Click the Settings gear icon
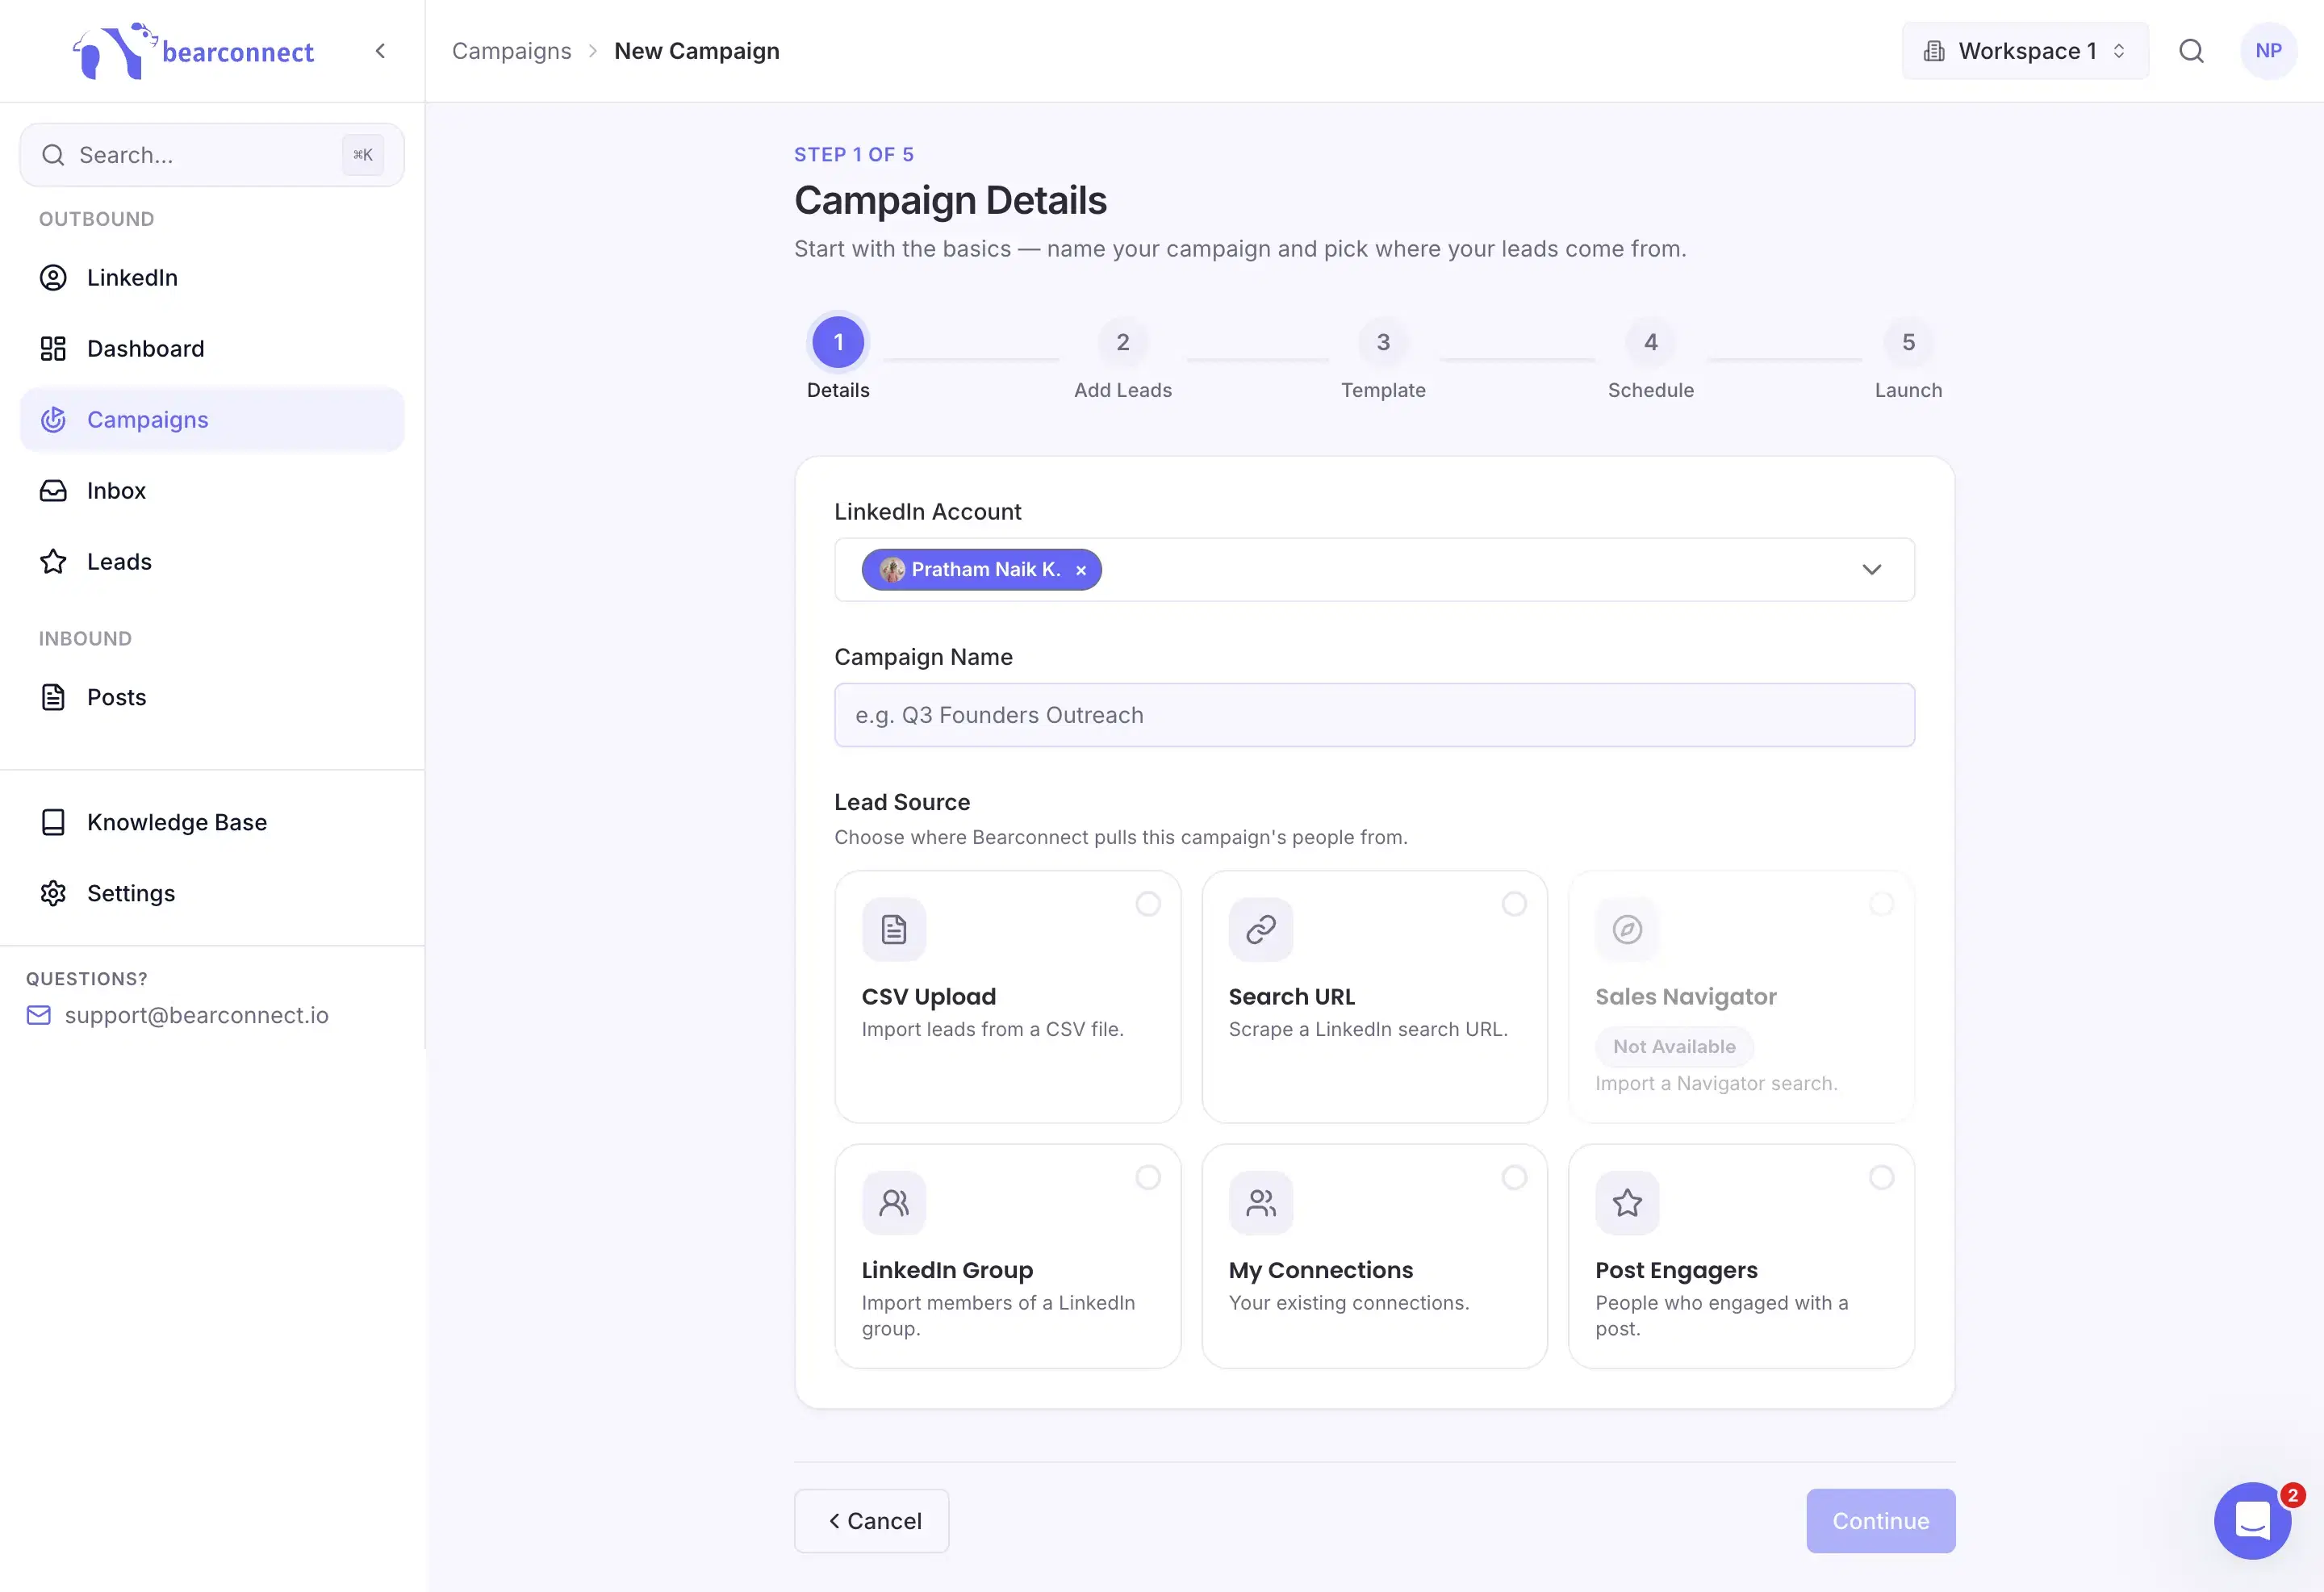 tap(53, 893)
